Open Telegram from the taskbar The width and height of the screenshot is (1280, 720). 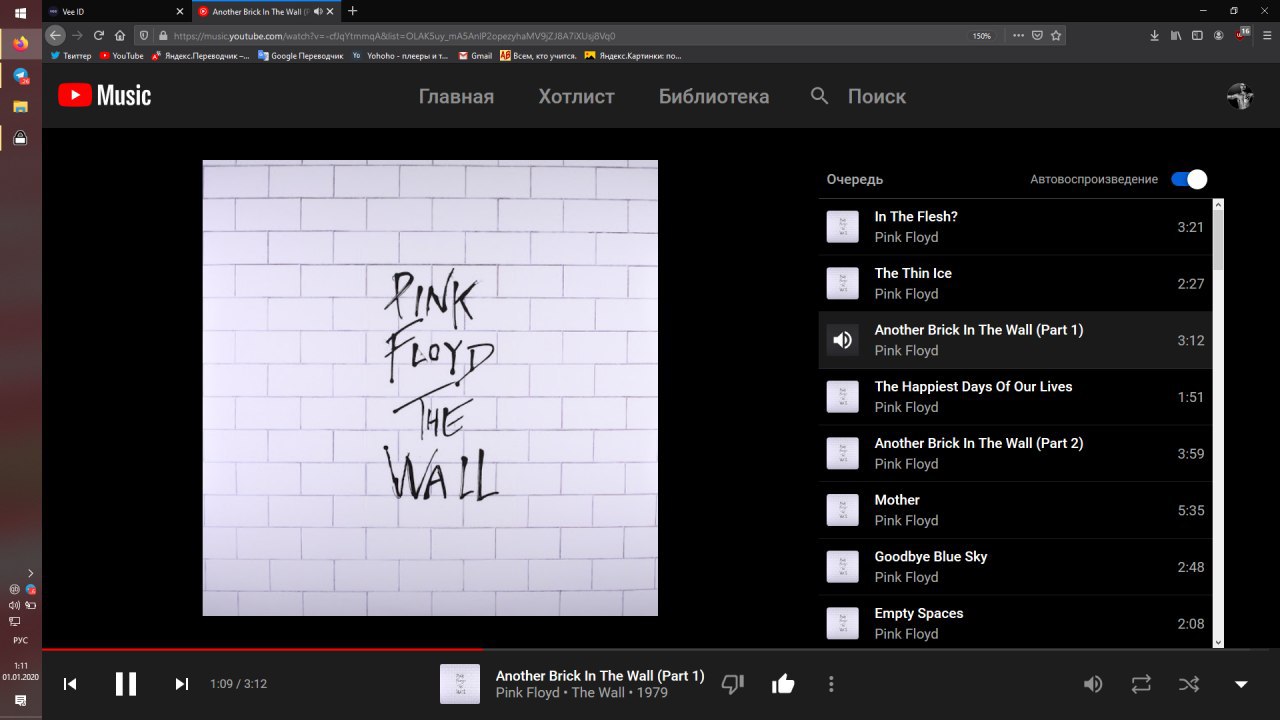pyautogui.click(x=20, y=75)
